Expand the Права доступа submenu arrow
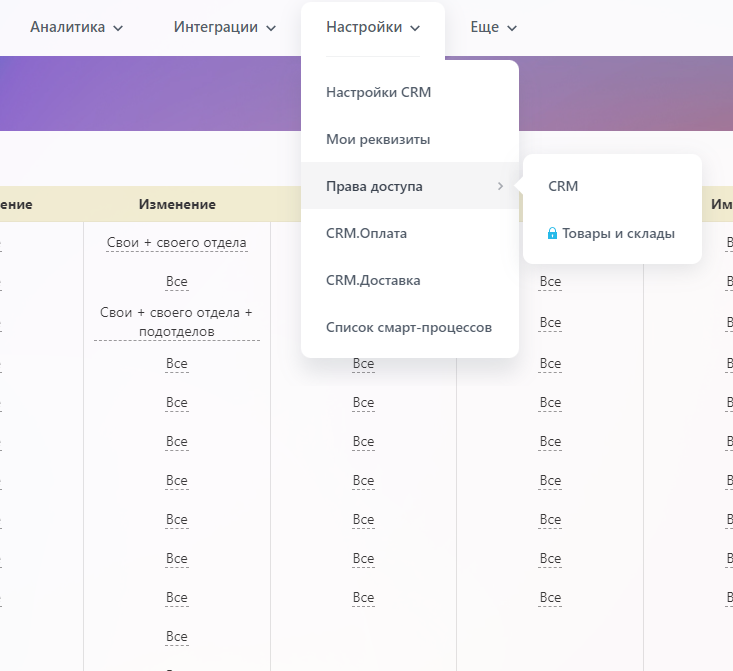This screenshot has width=733, height=671. [500, 186]
